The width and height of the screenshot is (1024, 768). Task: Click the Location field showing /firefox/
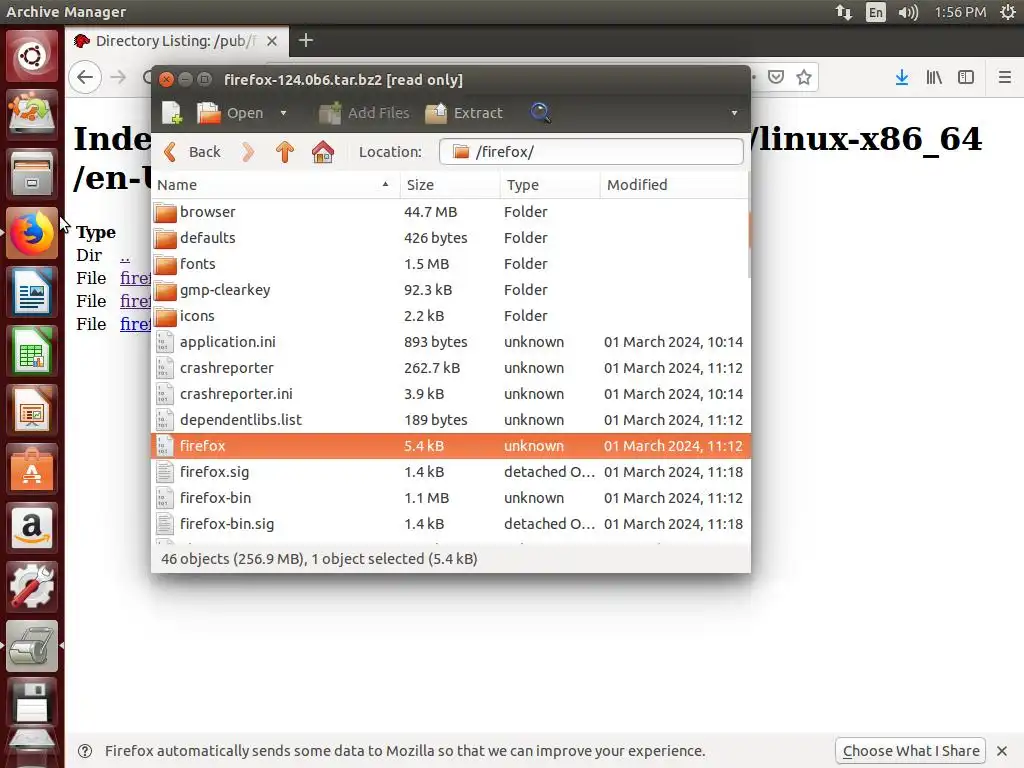(x=591, y=152)
